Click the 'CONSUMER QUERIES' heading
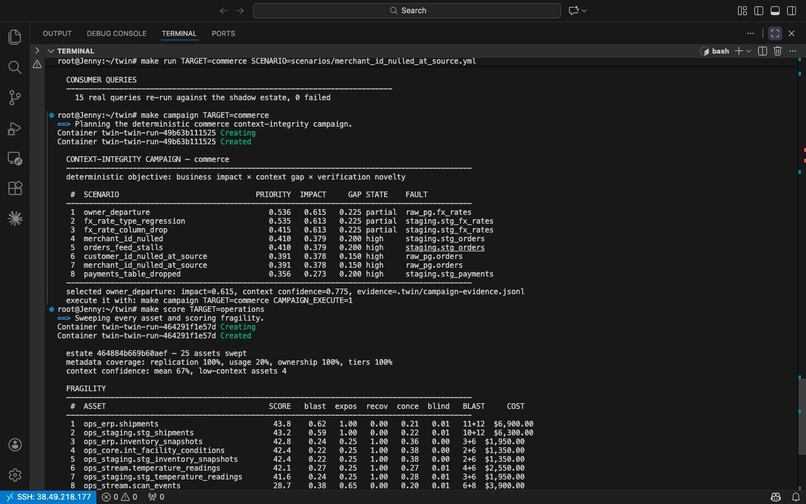806x504 pixels. [101, 80]
